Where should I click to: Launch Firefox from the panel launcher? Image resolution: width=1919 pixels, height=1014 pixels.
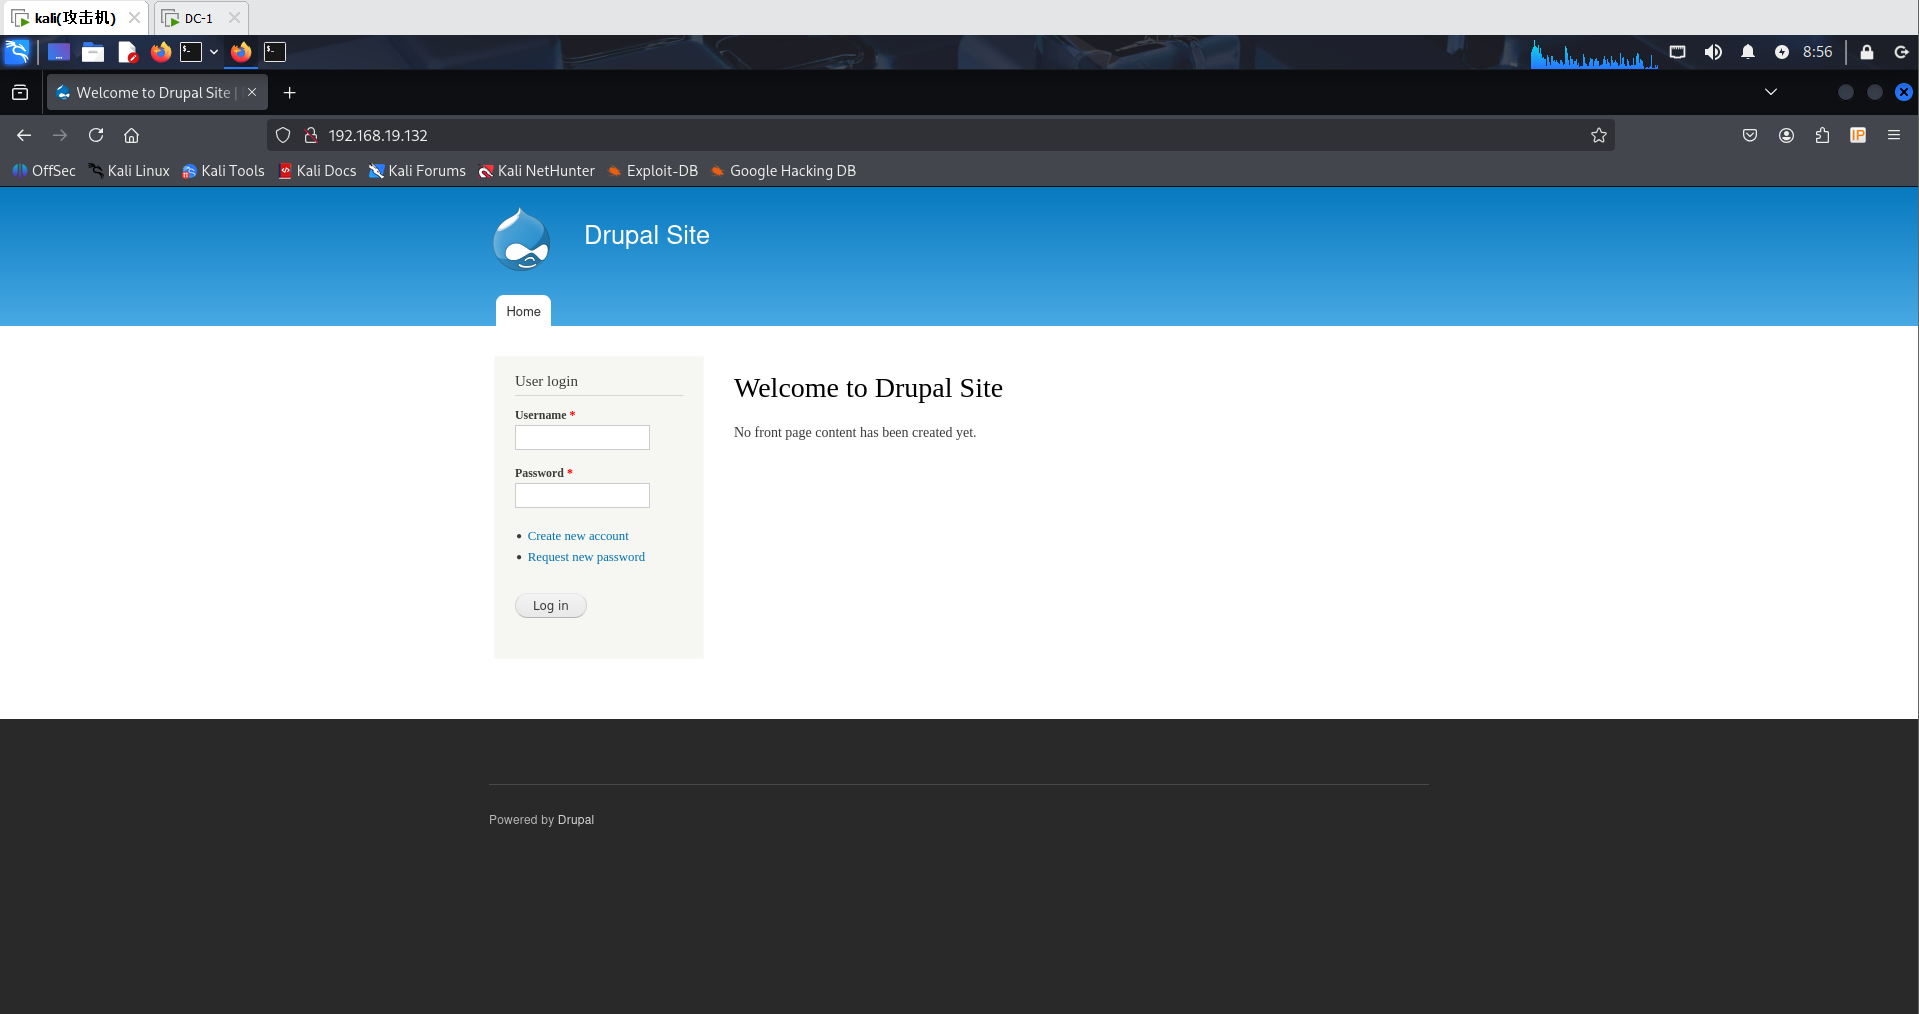(160, 52)
